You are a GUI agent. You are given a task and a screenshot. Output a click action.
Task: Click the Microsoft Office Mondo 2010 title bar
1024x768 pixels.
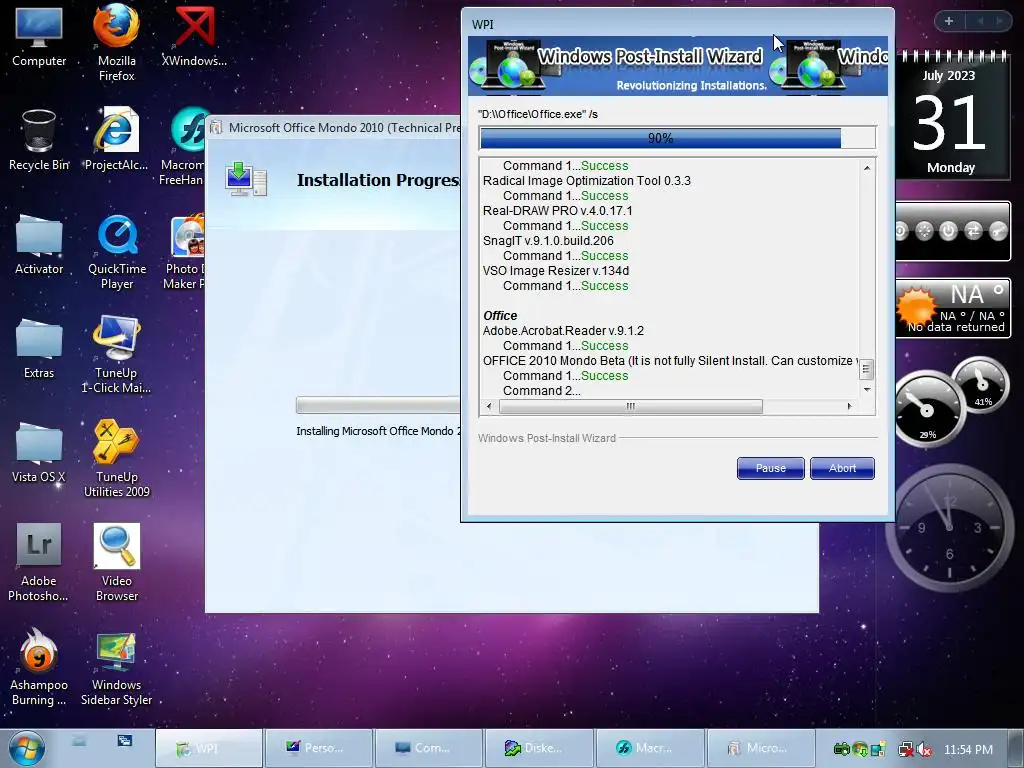(334, 128)
